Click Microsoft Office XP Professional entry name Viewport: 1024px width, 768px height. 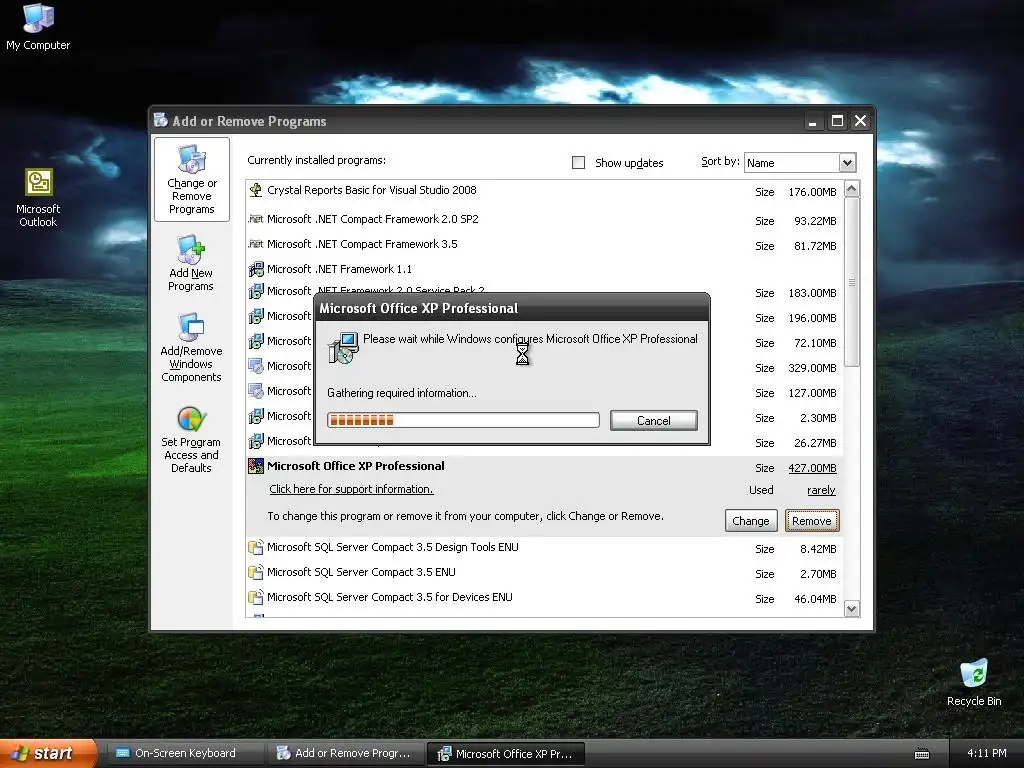click(x=356, y=466)
